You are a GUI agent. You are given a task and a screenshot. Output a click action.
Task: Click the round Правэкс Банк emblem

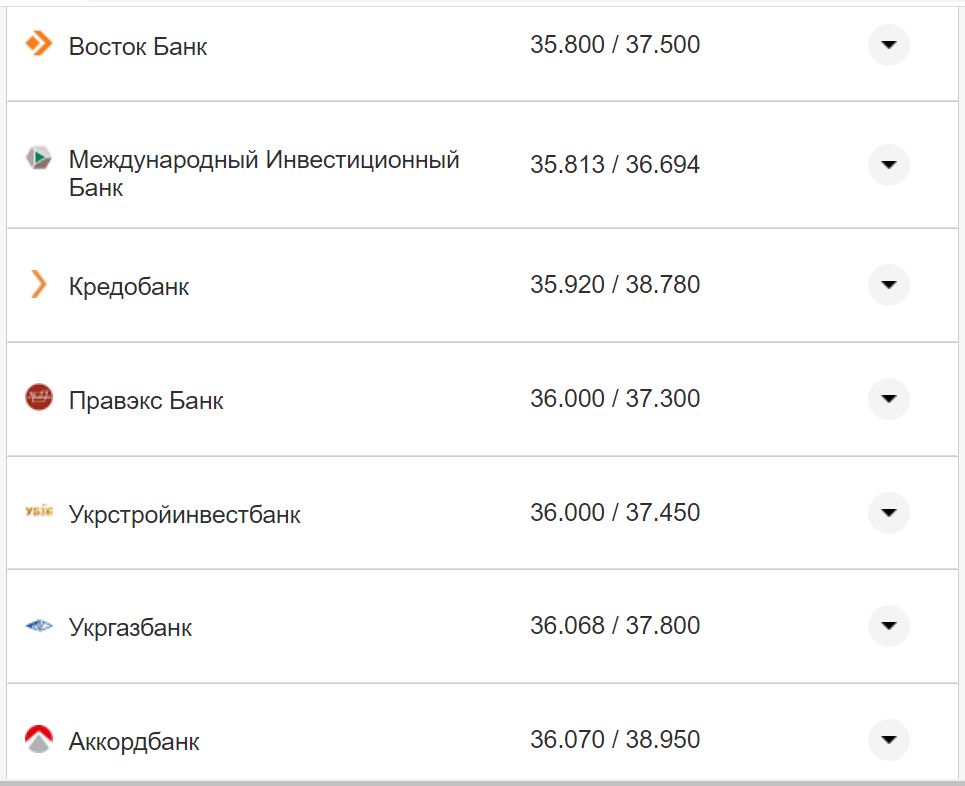[x=38, y=398]
